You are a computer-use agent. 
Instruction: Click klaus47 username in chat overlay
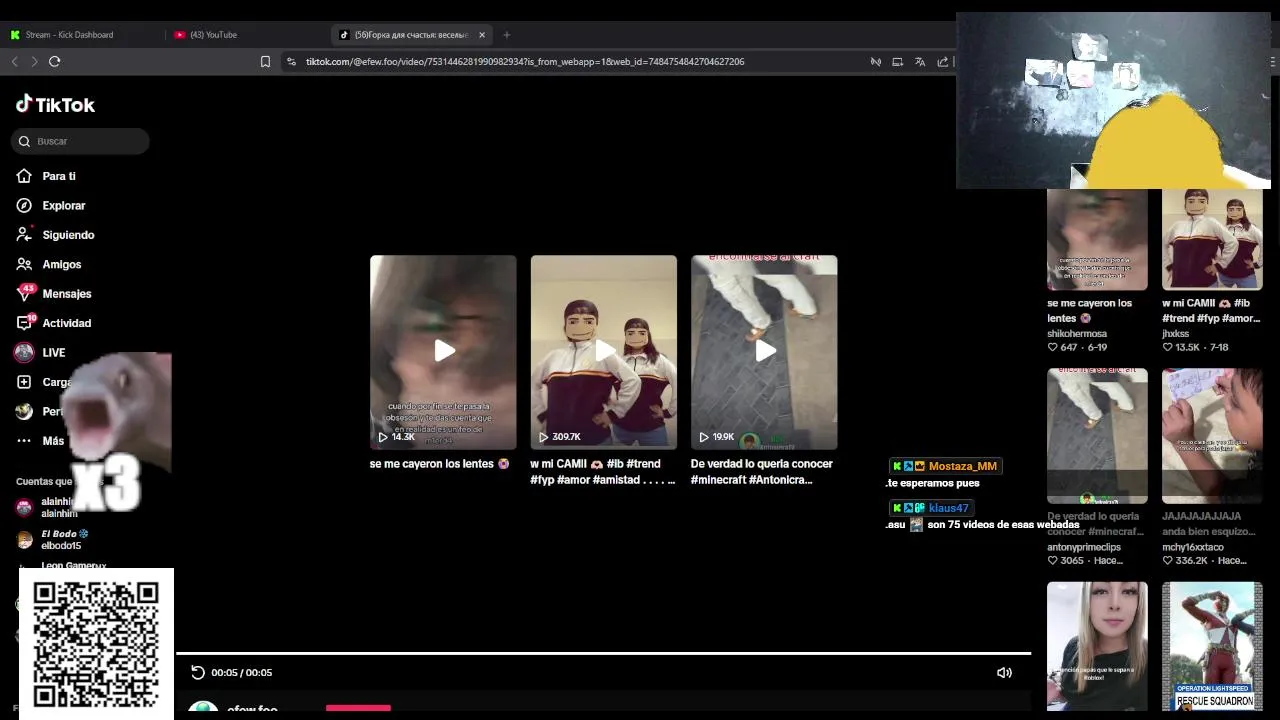coord(948,508)
